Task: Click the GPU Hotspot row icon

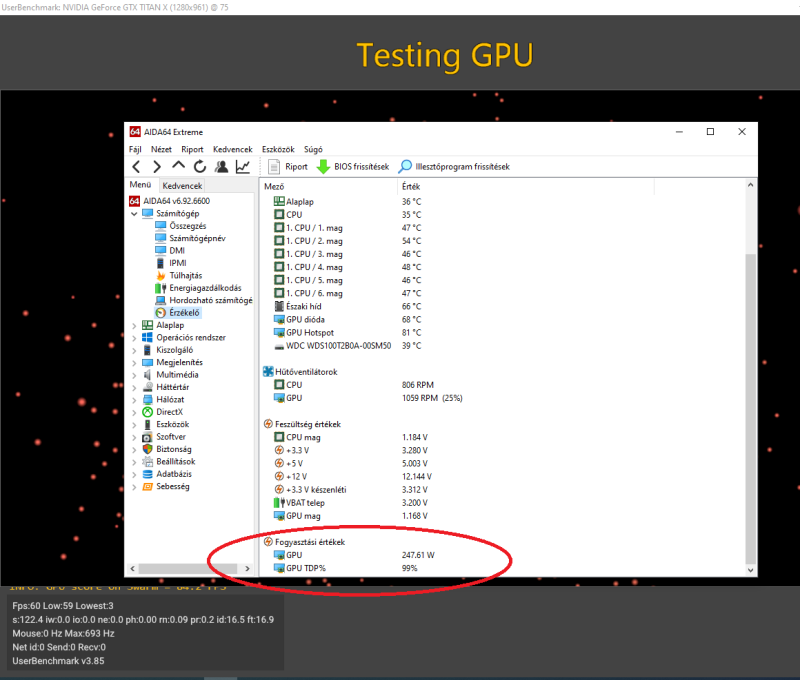Action: point(279,333)
